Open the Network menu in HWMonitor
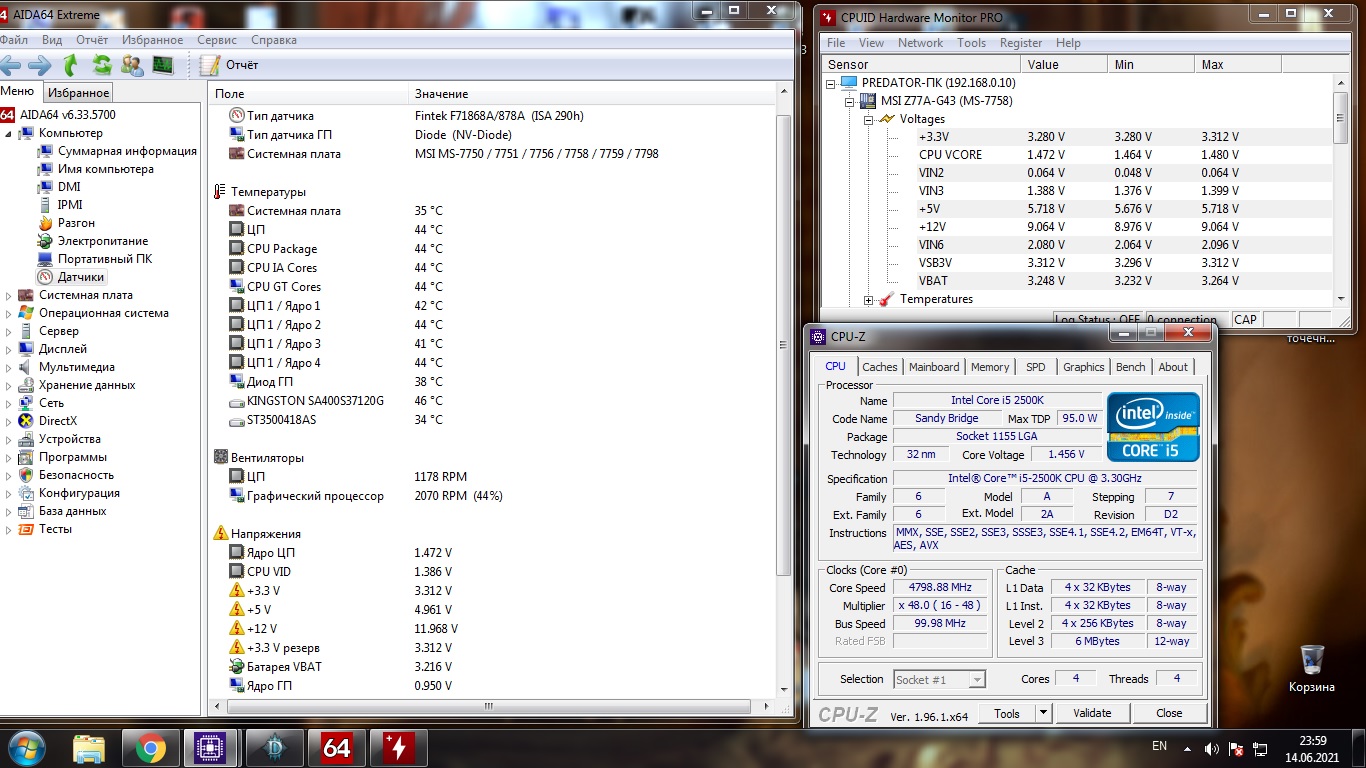 pos(920,43)
